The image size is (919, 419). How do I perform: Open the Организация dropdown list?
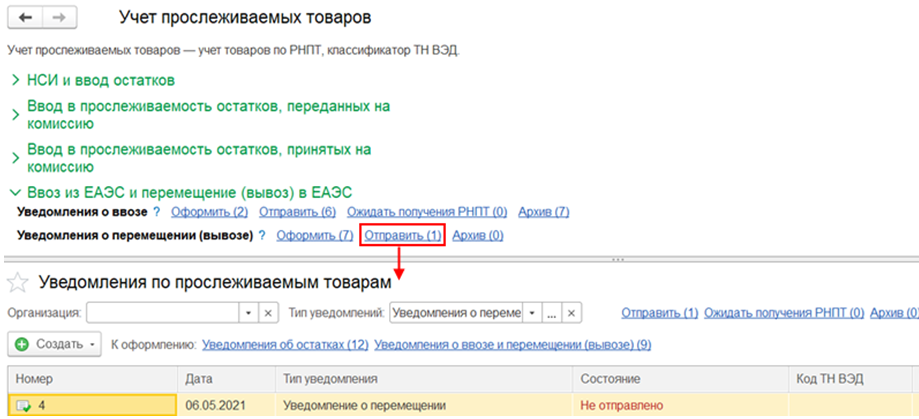(x=248, y=313)
